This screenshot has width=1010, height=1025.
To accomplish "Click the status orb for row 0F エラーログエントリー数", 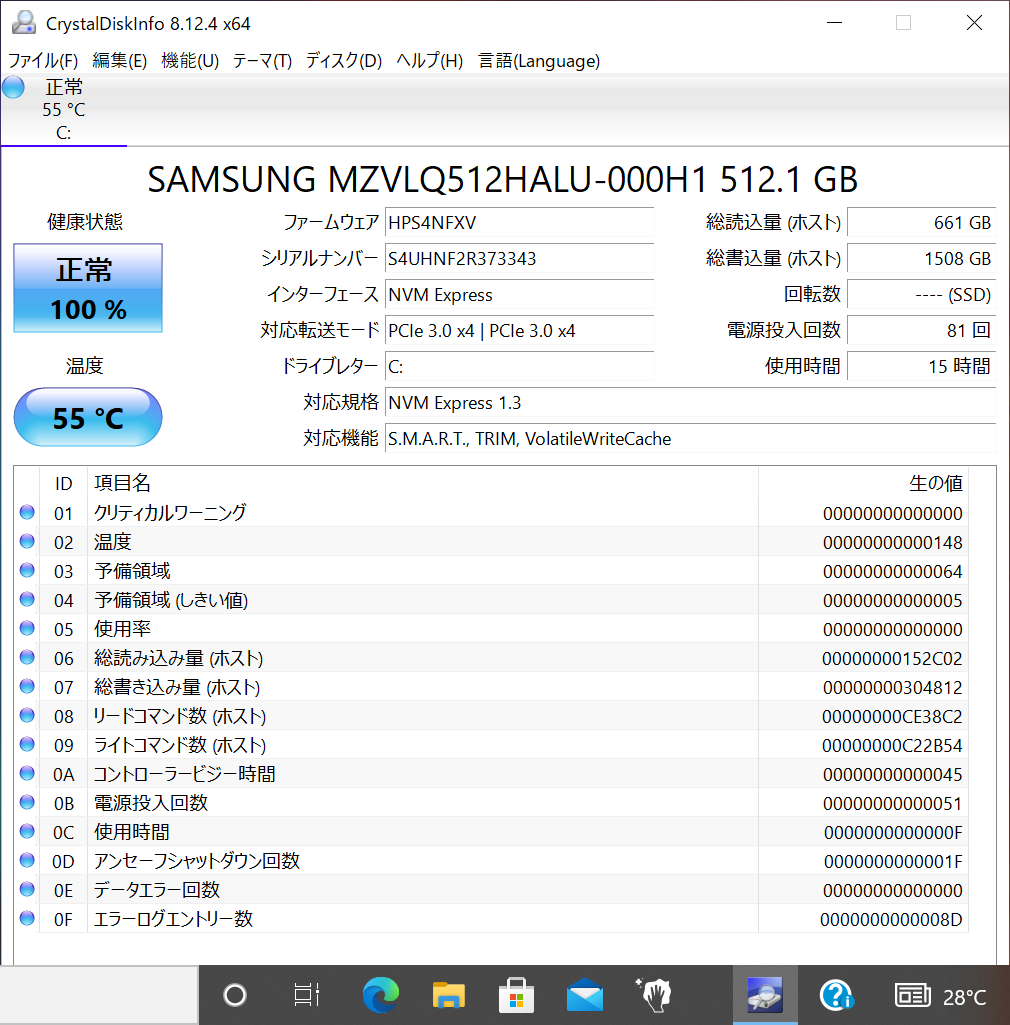I will click(27, 918).
